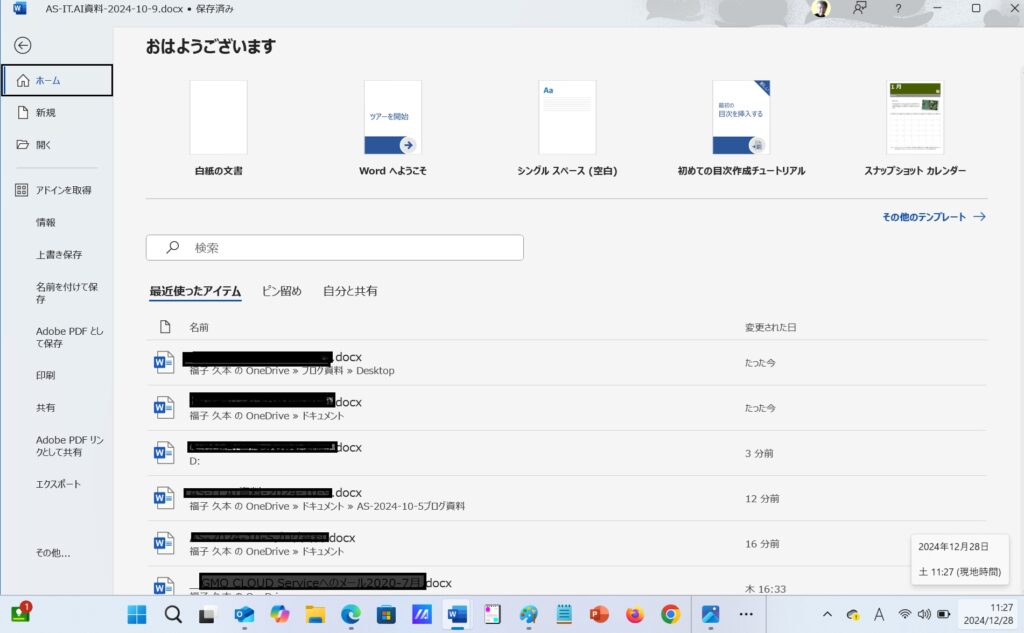Expand hidden system tray icons chevron
This screenshot has height=633, width=1024.
click(x=827, y=614)
